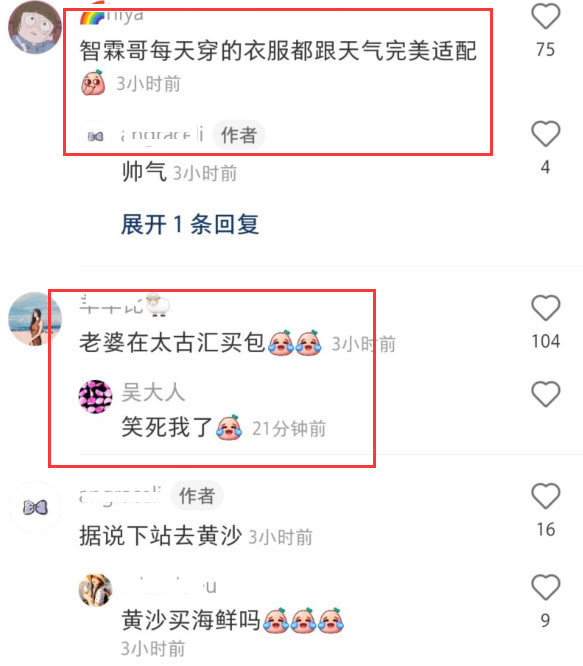Tap the reply text 黄沙买海鲜吗
This screenshot has width=583, height=666.
(x=191, y=620)
